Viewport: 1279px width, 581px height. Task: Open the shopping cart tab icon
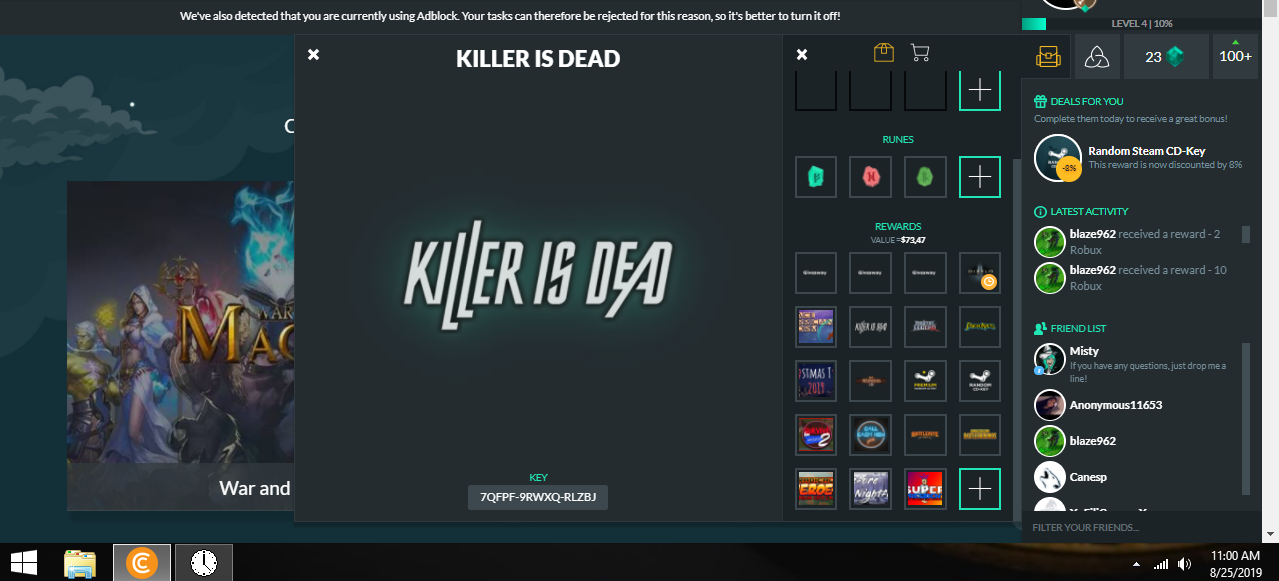pos(920,52)
